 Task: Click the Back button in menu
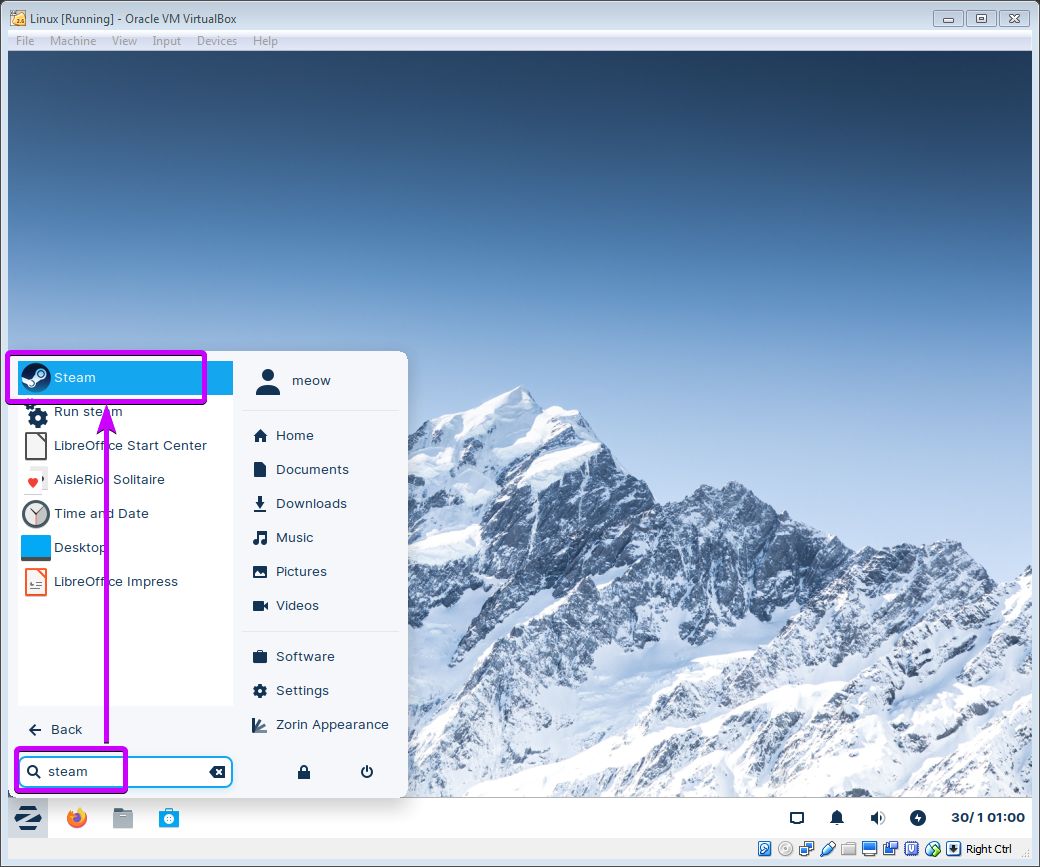click(x=56, y=730)
